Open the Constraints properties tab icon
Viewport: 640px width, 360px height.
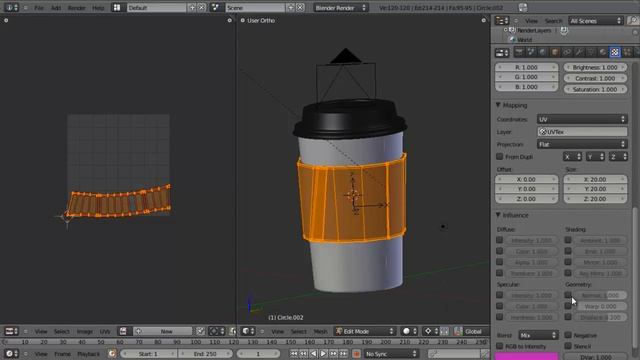(567, 52)
